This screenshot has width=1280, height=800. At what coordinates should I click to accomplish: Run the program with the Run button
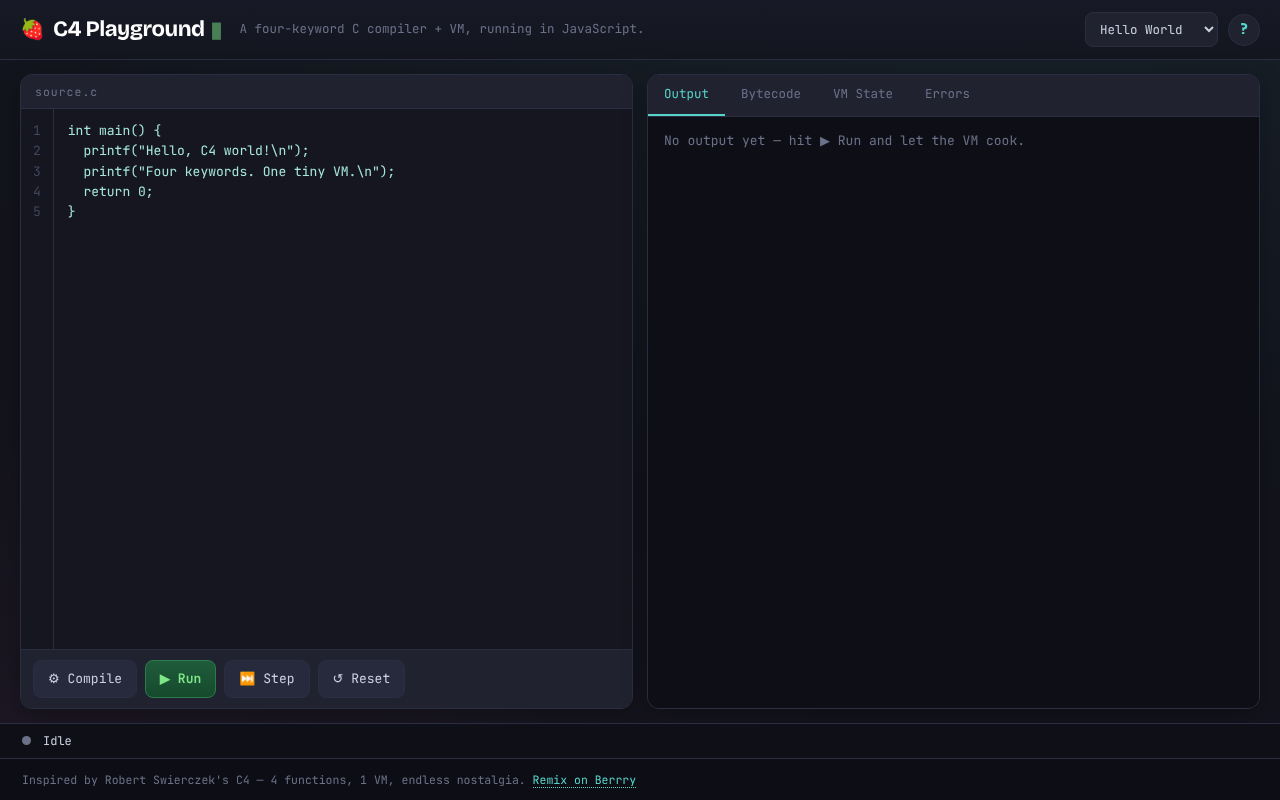(x=180, y=679)
